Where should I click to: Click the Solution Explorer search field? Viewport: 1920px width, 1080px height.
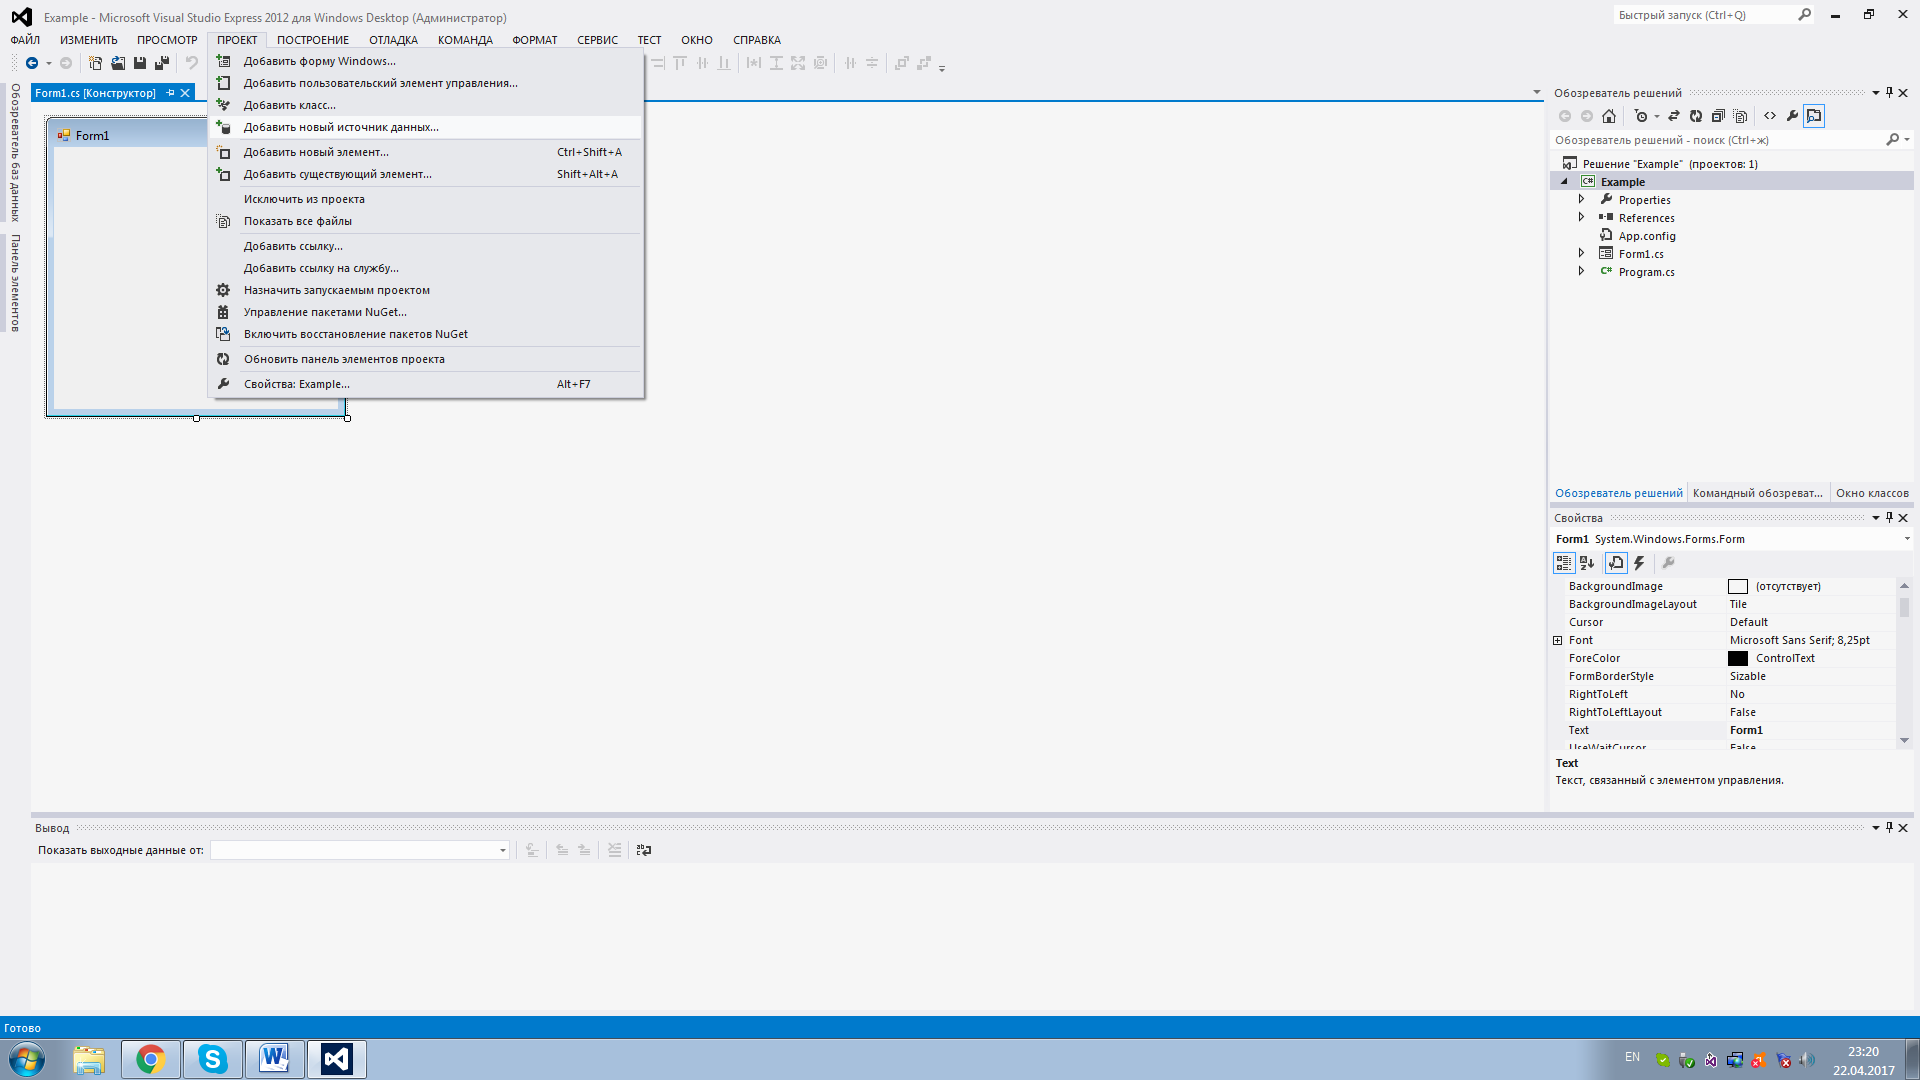click(x=1716, y=140)
